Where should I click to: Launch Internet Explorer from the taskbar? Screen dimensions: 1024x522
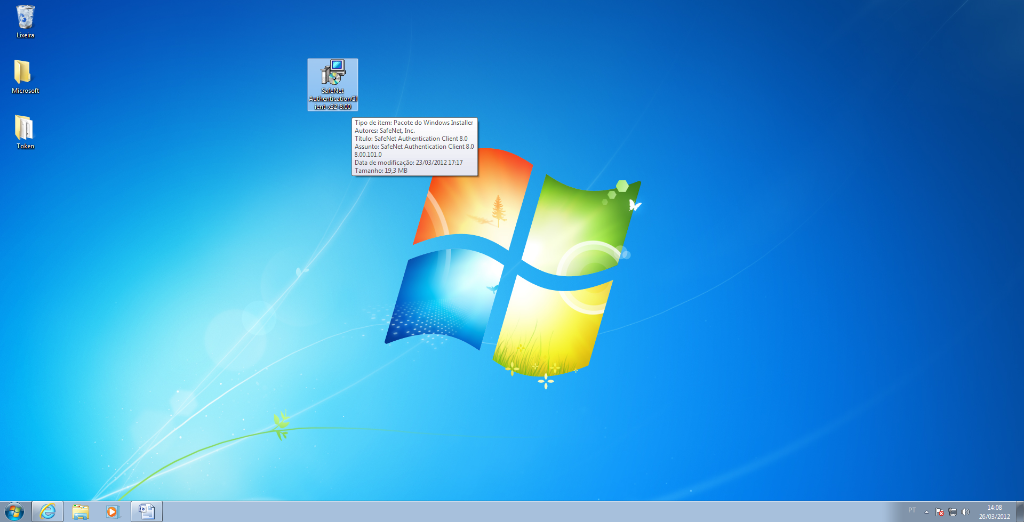pyautogui.click(x=47, y=511)
